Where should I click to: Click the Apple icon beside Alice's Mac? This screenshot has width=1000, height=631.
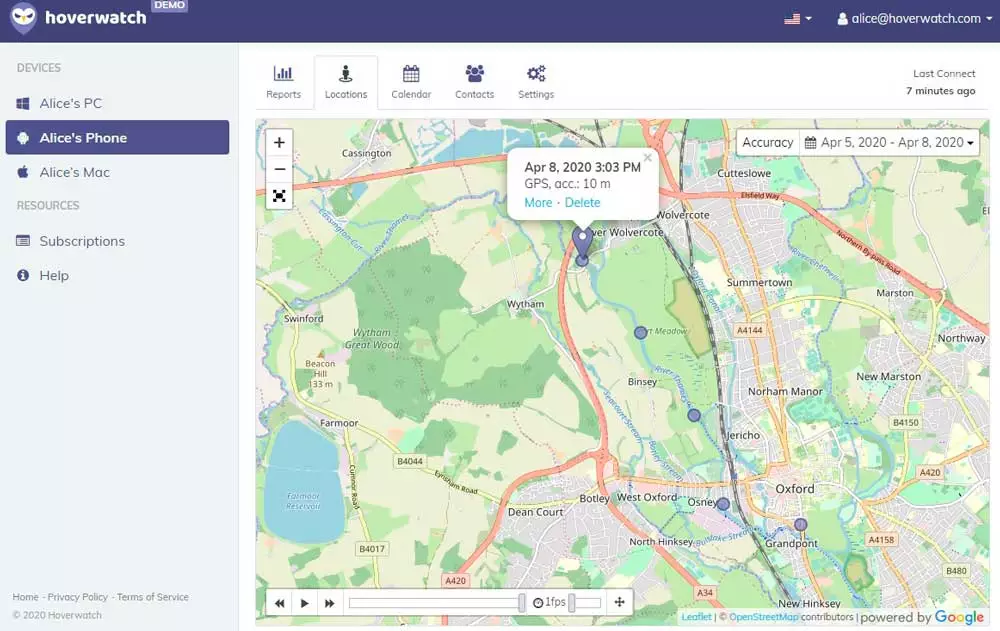coord(23,172)
